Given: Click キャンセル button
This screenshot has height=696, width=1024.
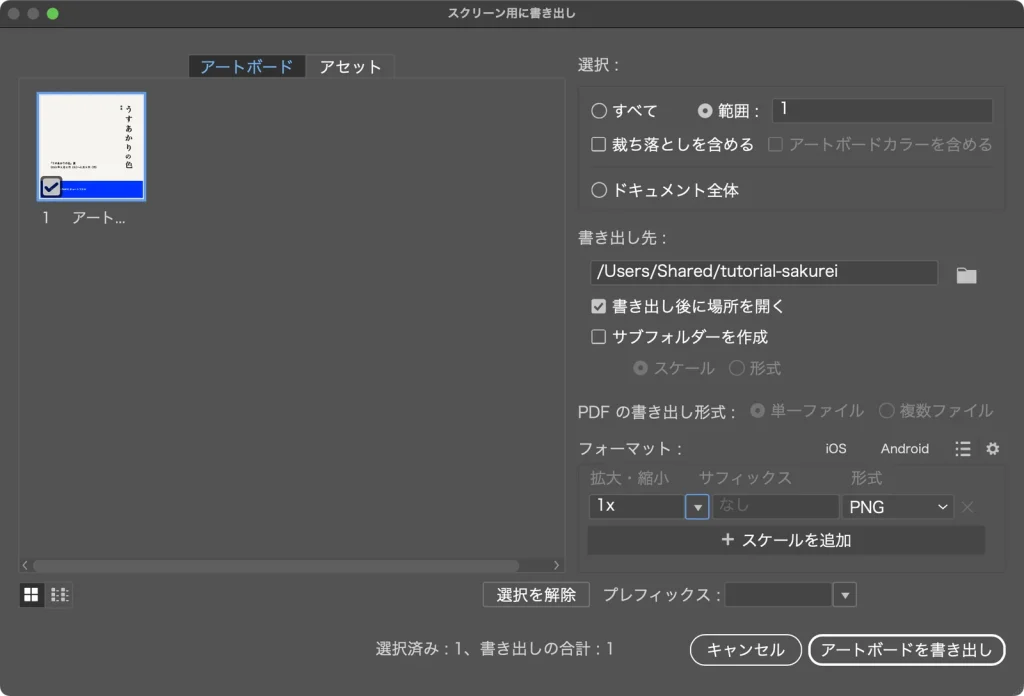Looking at the screenshot, I should coord(745,650).
